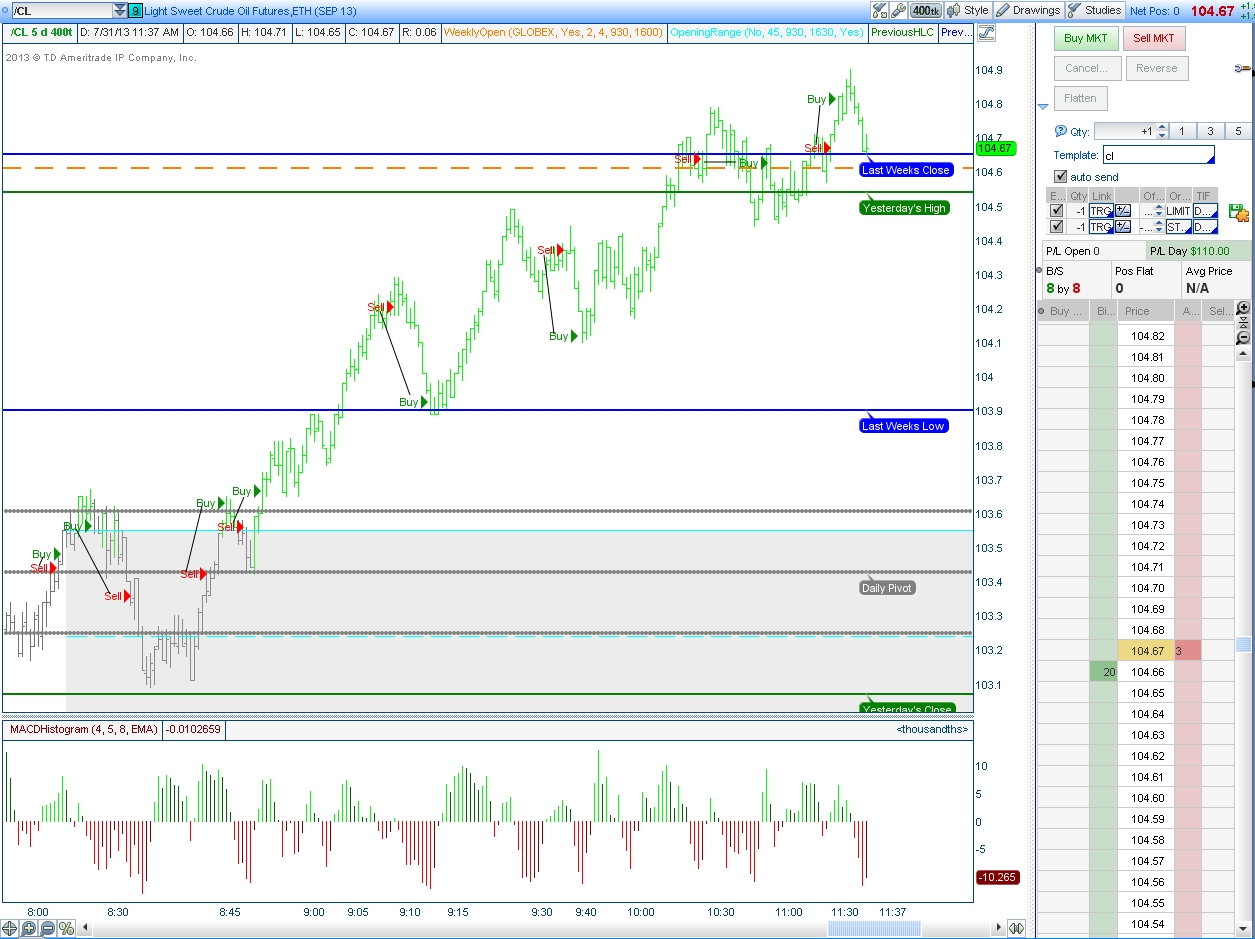Click the Last Weeks Low label
The height and width of the screenshot is (939, 1255).
(903, 426)
